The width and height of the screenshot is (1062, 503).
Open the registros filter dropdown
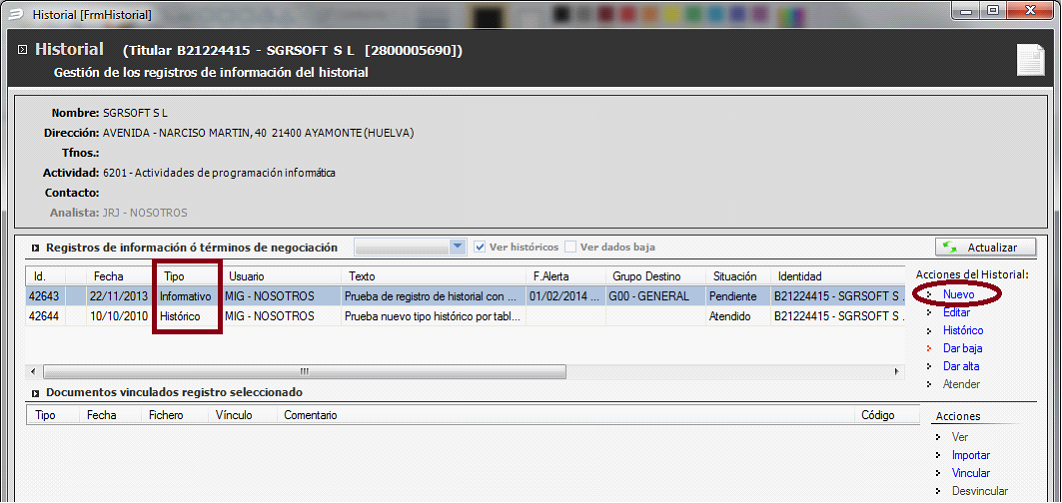[459, 247]
